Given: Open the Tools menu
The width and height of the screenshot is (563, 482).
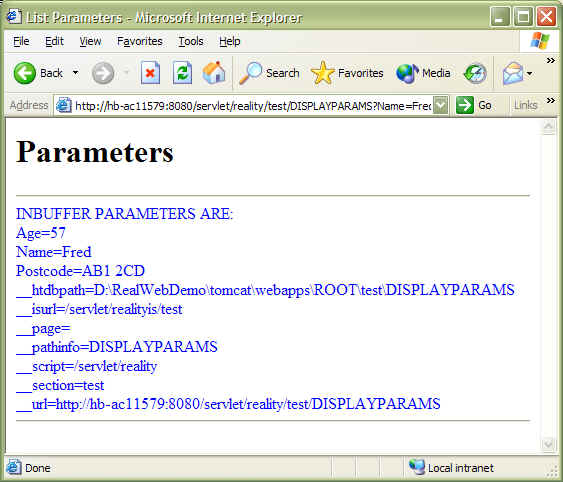Looking at the screenshot, I should click(x=191, y=41).
